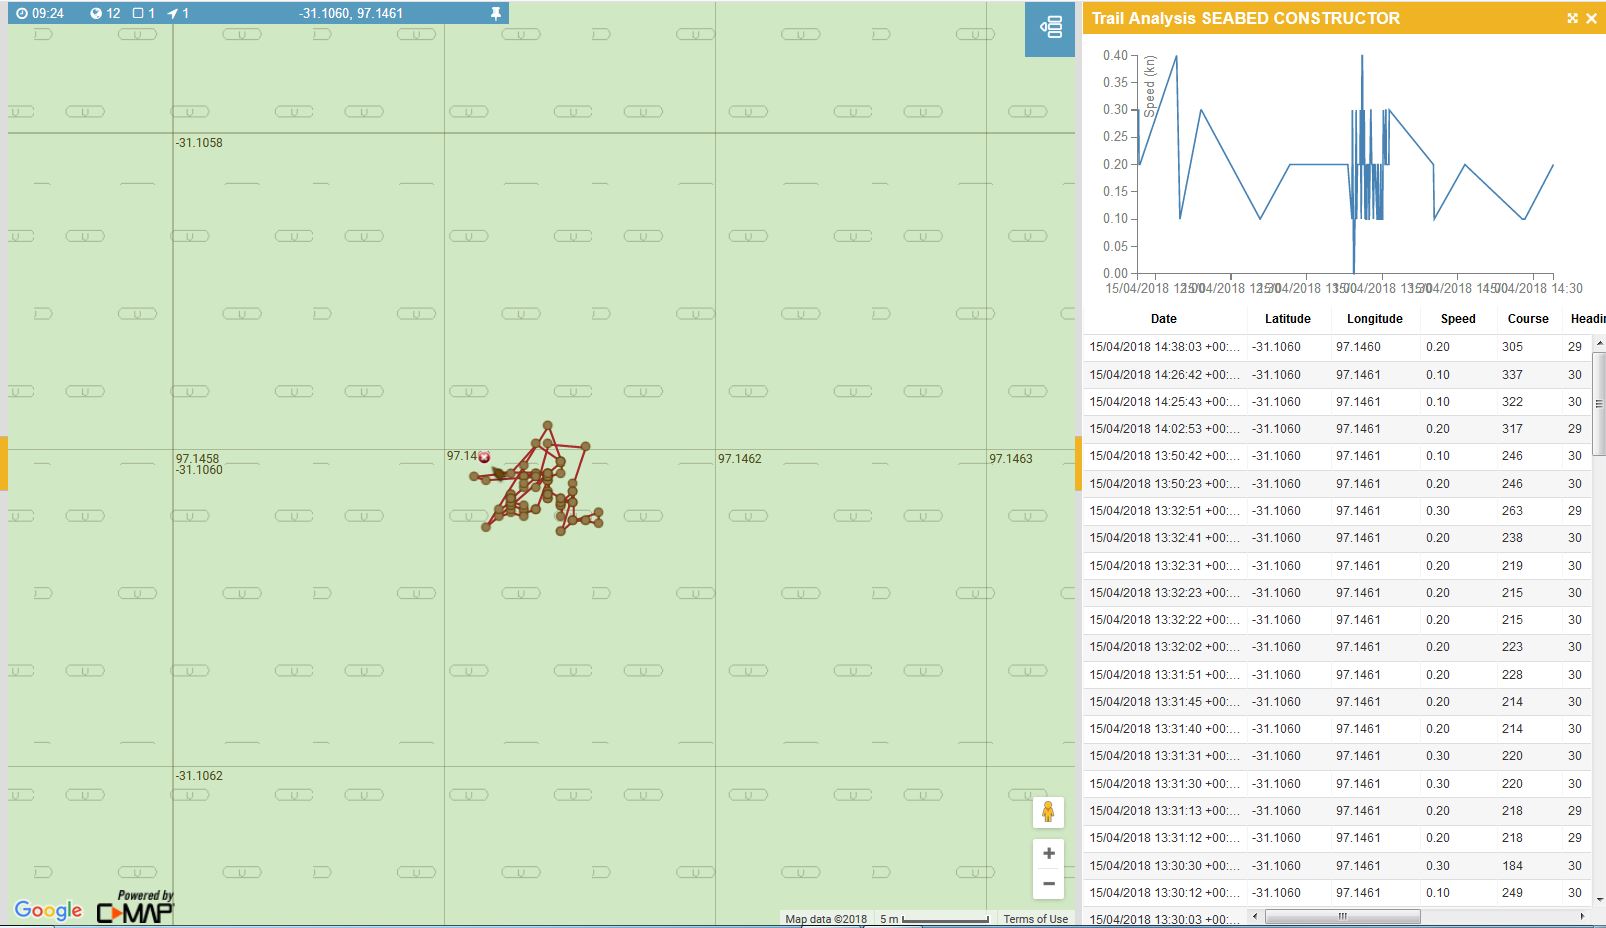Select the 15/04/2018 14:02:53 trail row
The height and width of the screenshot is (928, 1606).
tap(1335, 429)
